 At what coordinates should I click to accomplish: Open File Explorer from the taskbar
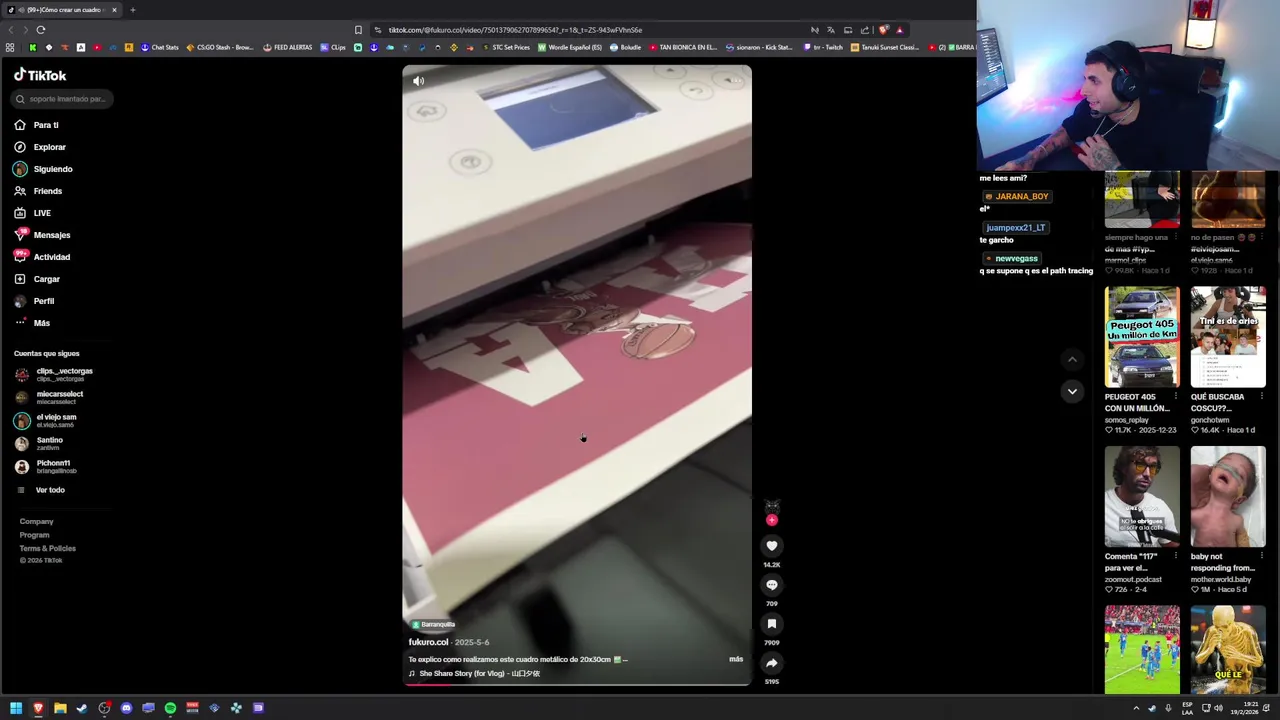pyautogui.click(x=60, y=708)
